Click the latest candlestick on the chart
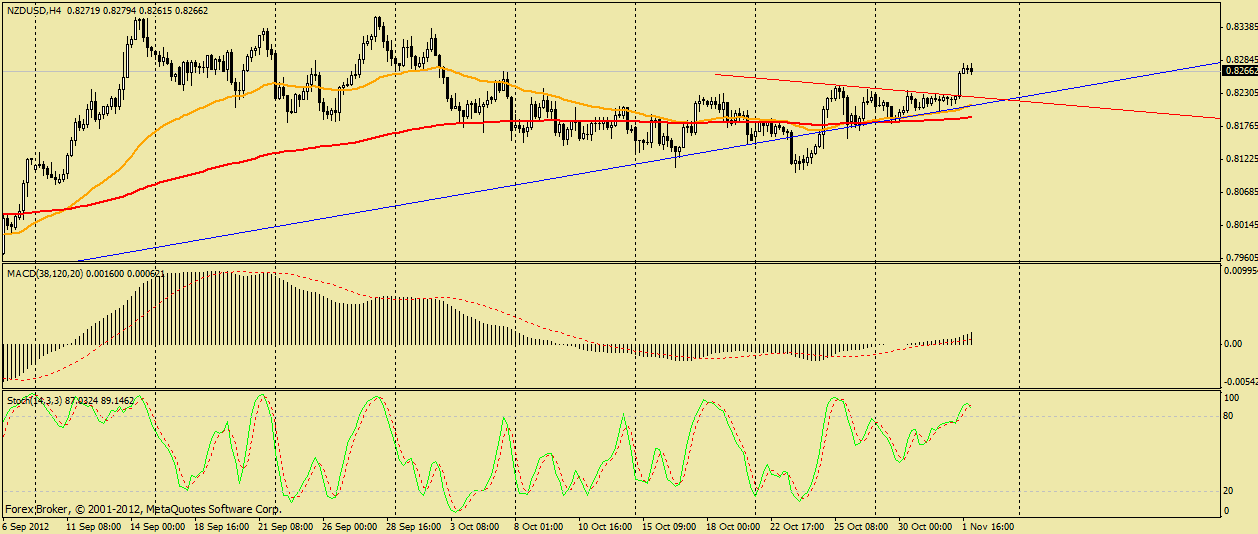 pos(971,68)
